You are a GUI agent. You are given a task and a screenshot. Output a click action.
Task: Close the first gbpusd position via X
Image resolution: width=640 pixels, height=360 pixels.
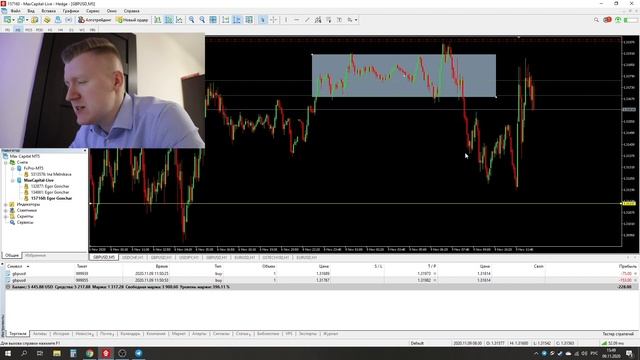point(636,274)
